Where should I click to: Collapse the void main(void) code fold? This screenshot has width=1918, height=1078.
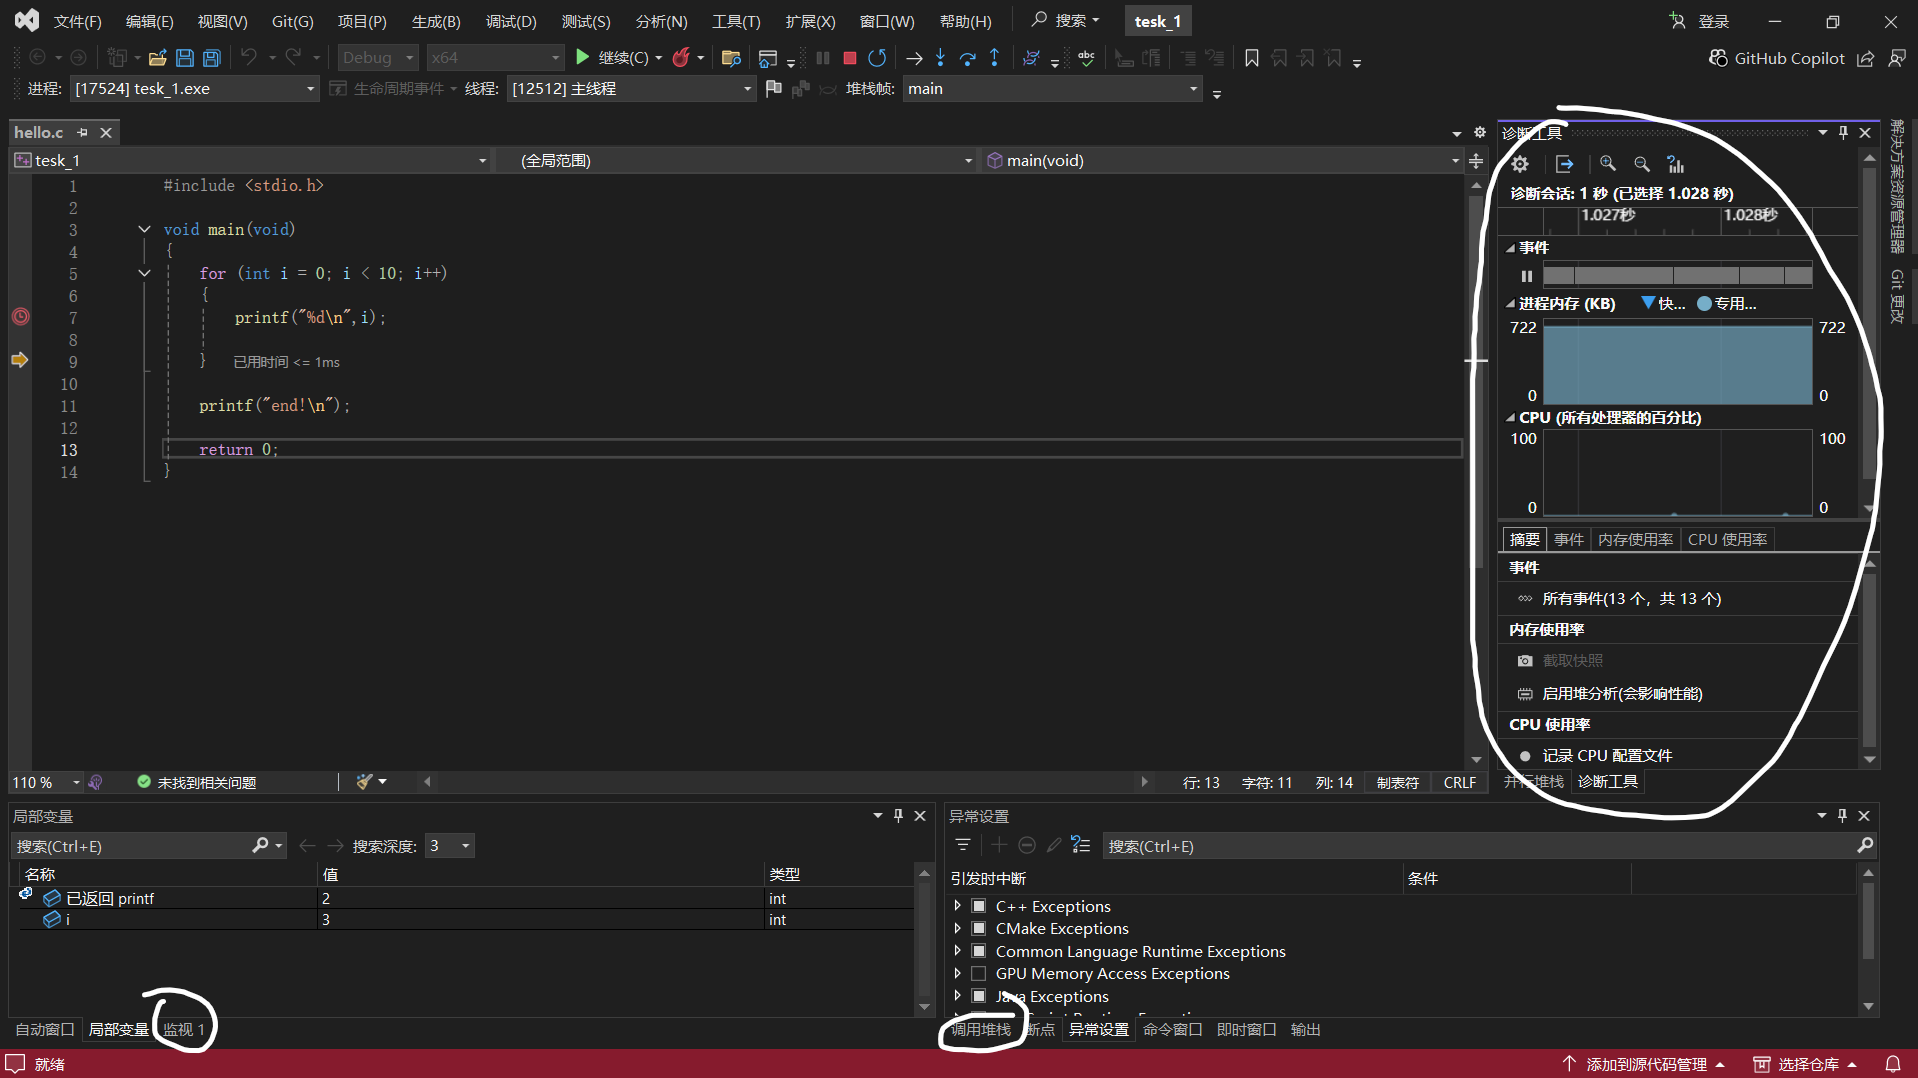click(x=144, y=229)
